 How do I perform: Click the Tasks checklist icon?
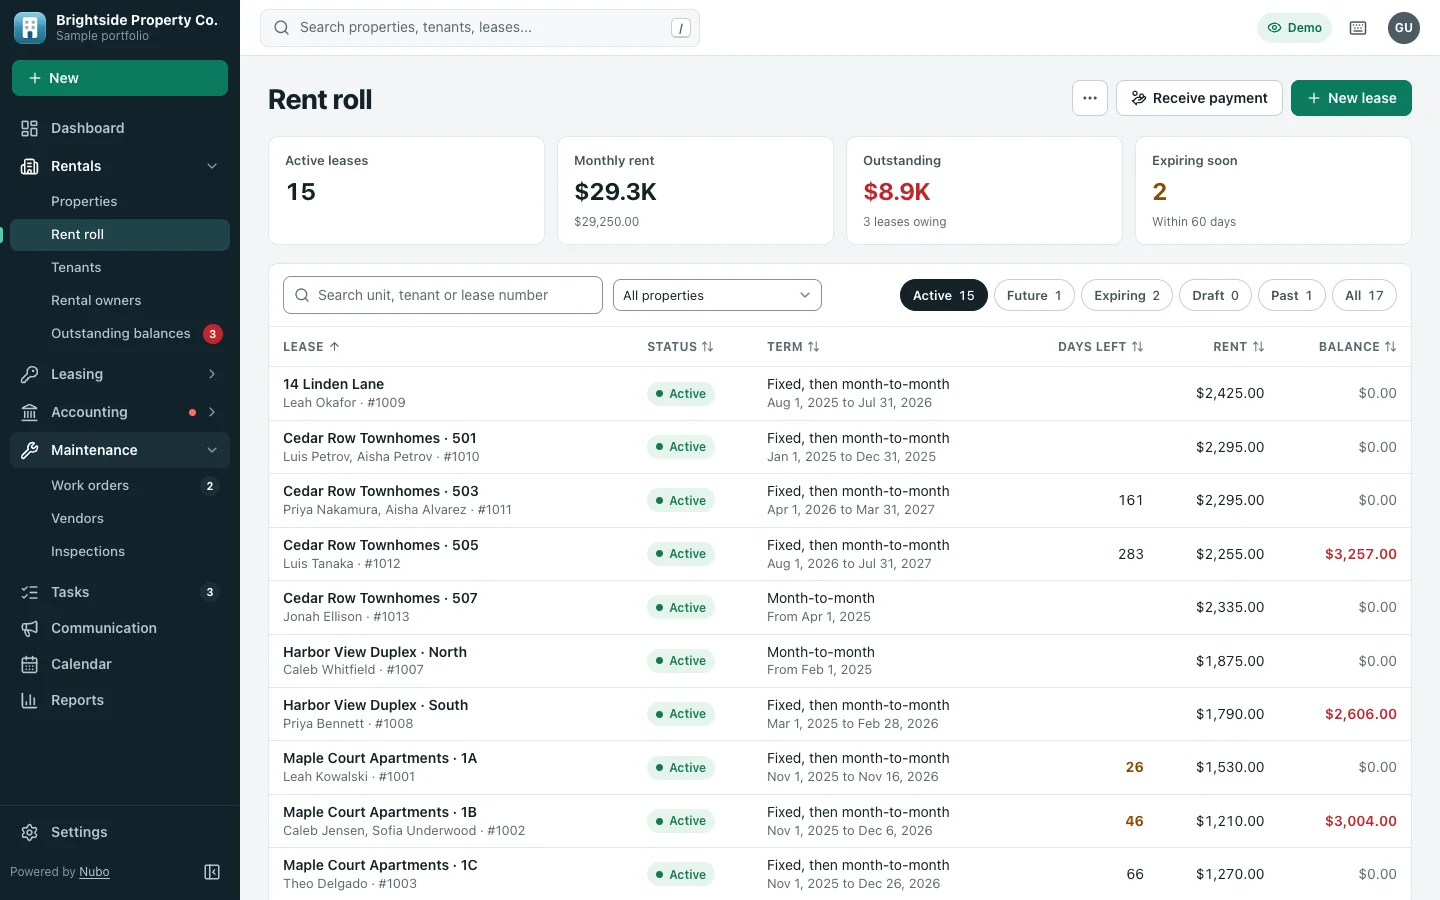[x=30, y=592]
